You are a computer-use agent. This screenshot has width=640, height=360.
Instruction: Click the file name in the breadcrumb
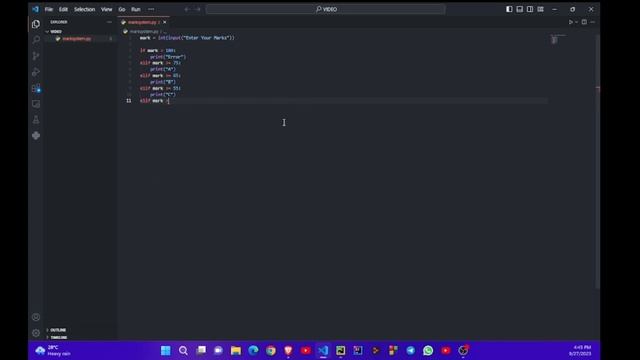[x=144, y=31]
